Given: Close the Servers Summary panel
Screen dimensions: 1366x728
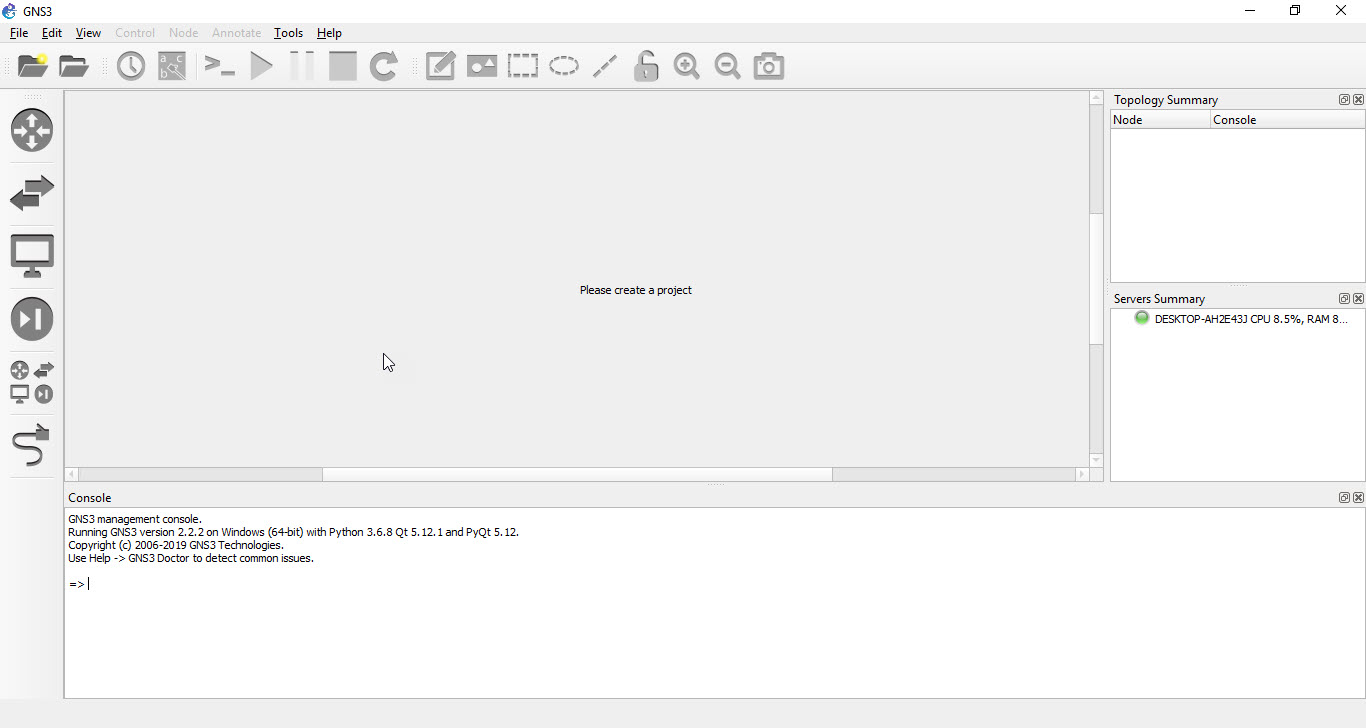Looking at the screenshot, I should [1358, 299].
